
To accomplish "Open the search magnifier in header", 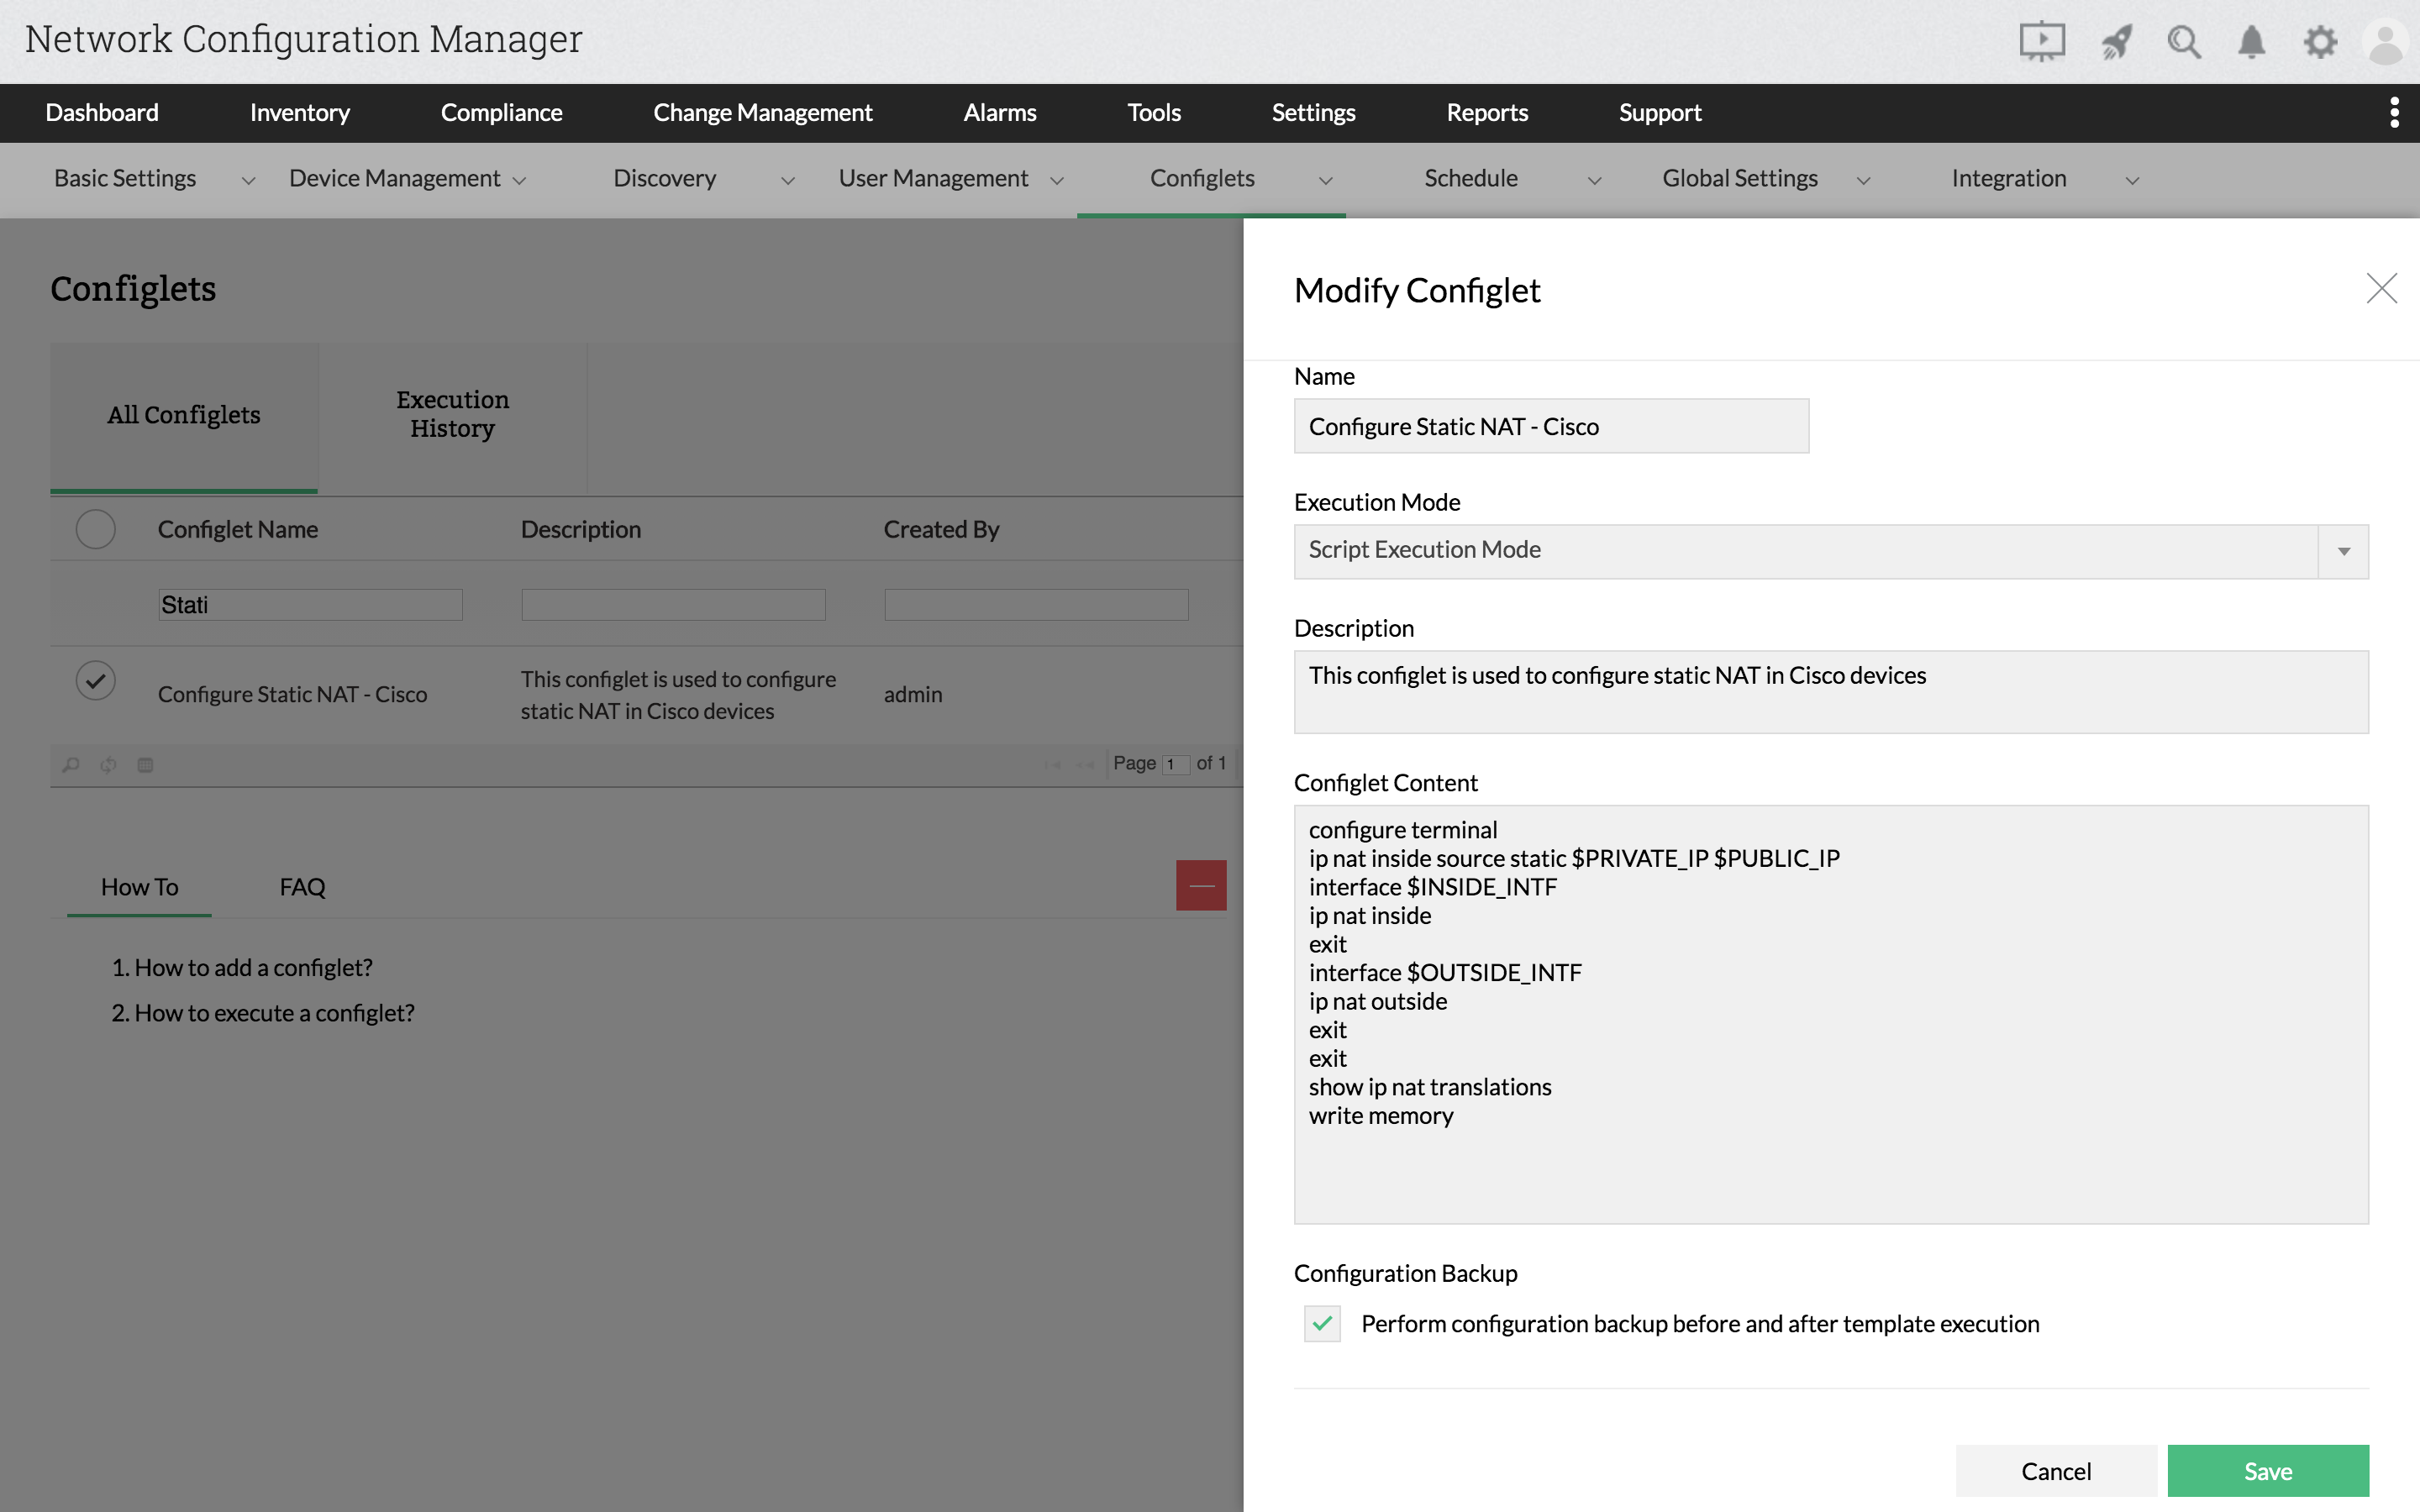I will point(2183,42).
